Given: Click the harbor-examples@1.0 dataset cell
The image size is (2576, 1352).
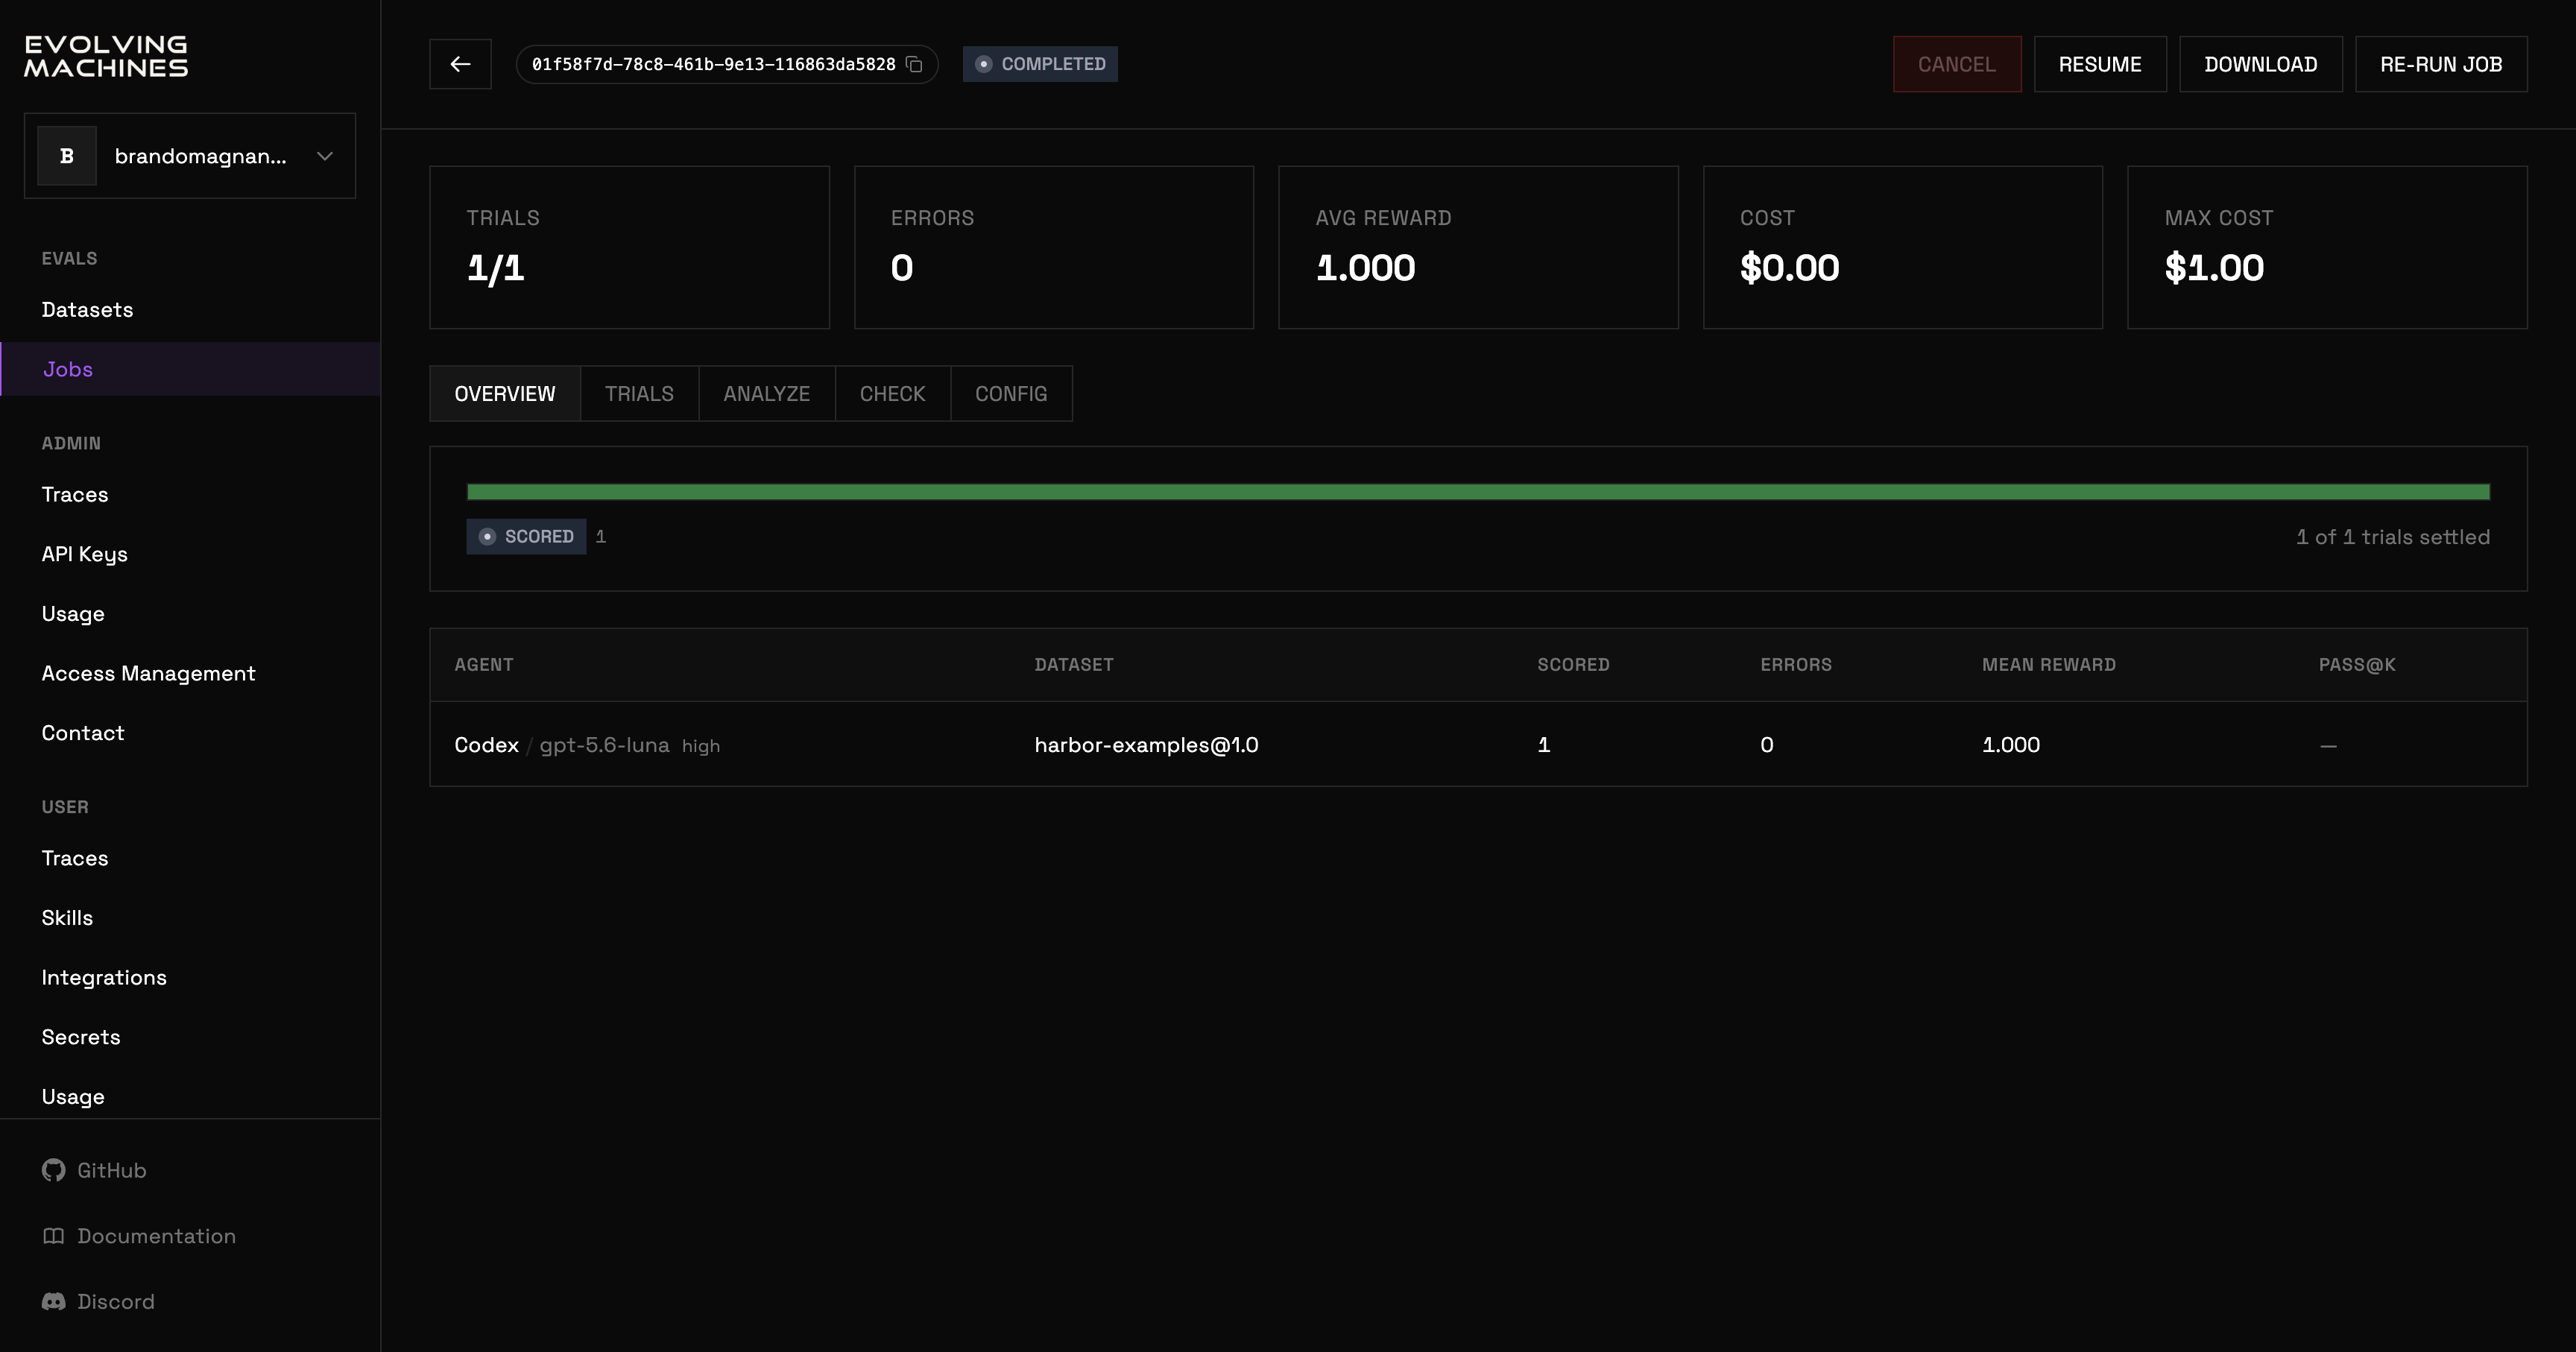Looking at the screenshot, I should point(1147,745).
